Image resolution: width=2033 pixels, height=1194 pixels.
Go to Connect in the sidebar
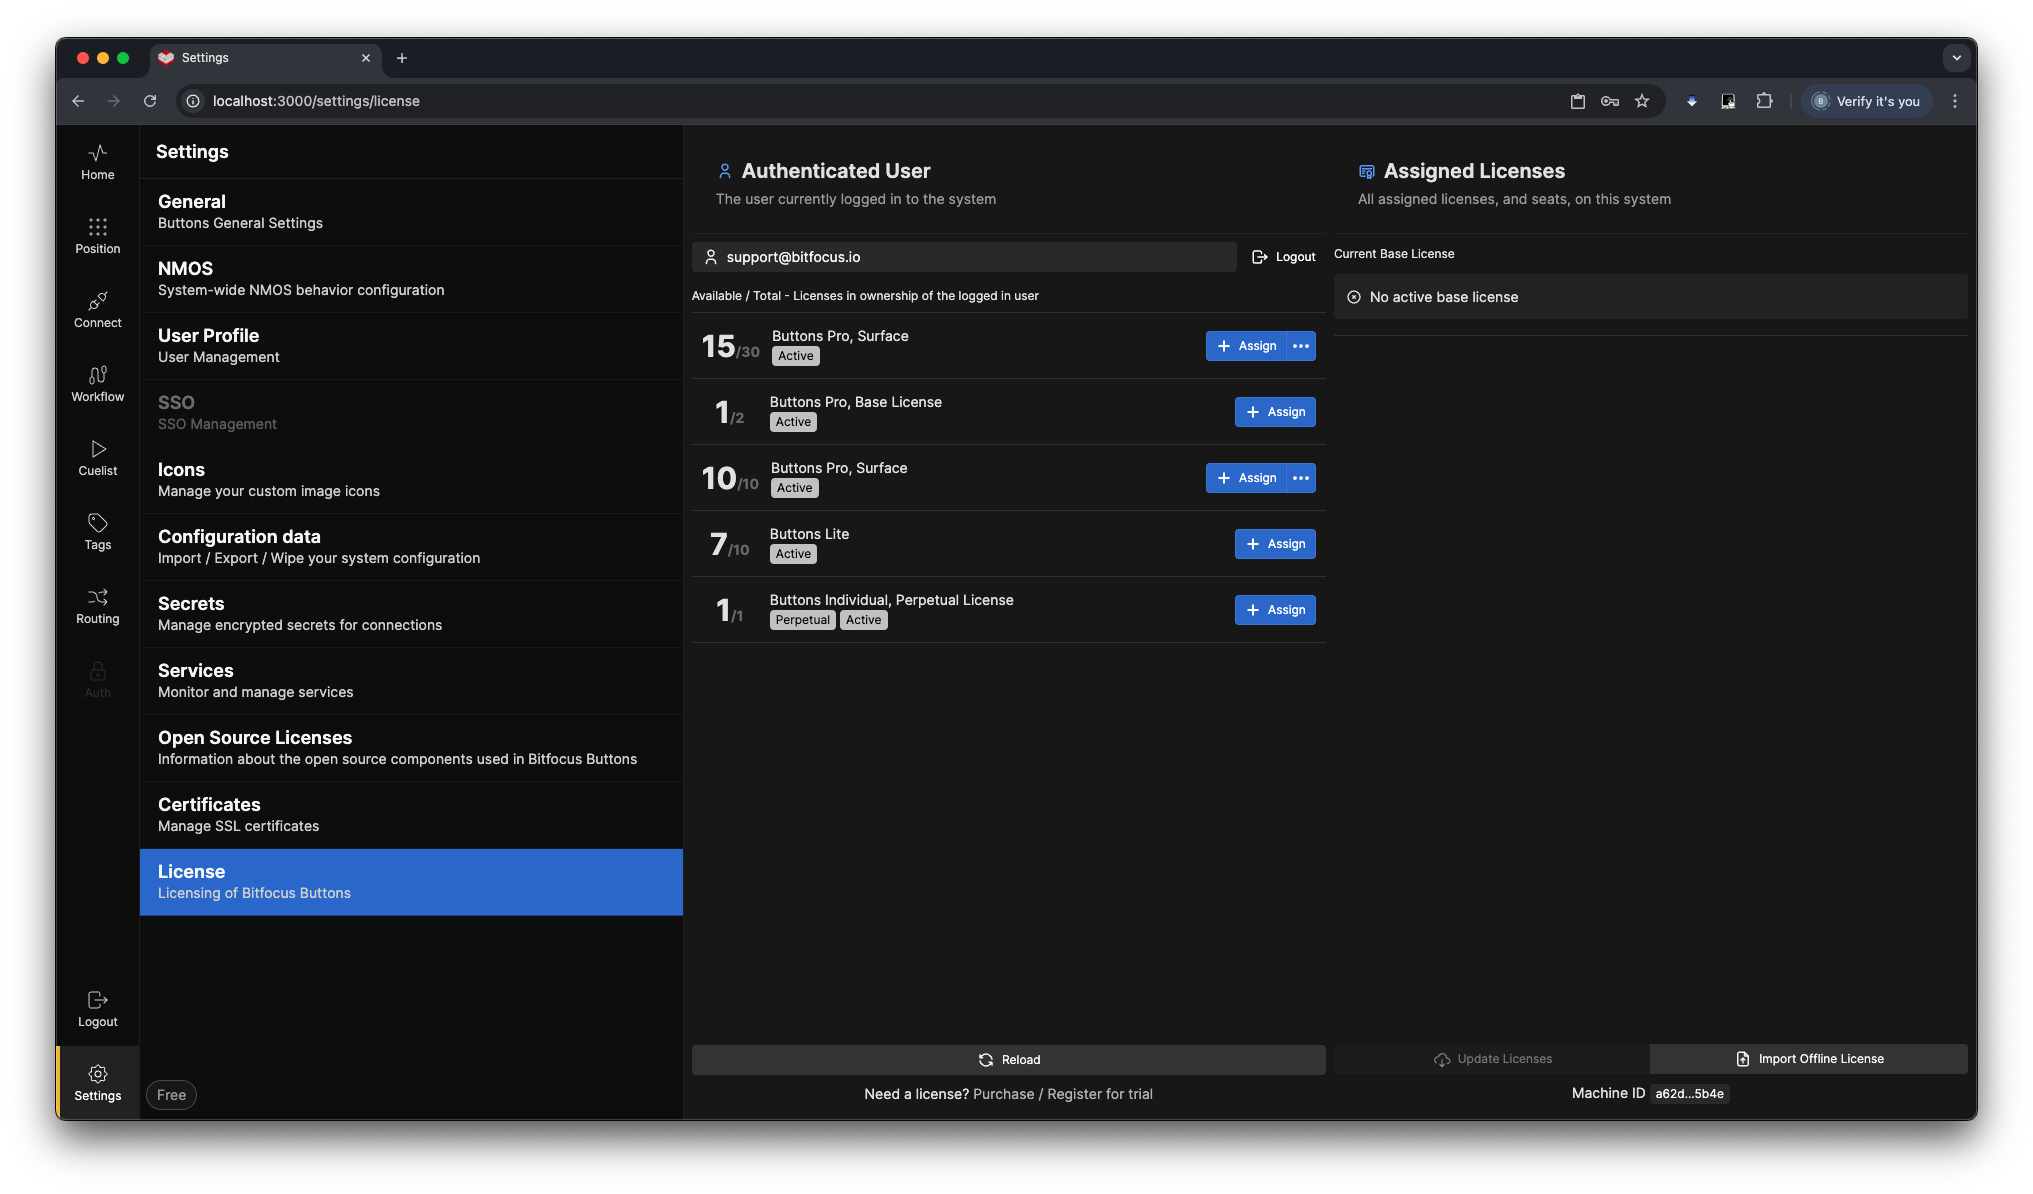(x=97, y=310)
